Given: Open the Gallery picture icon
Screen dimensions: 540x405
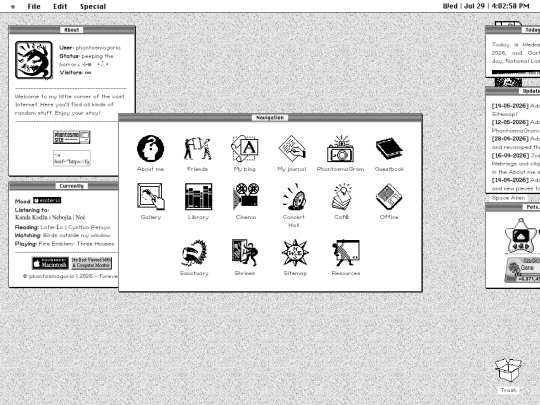Looking at the screenshot, I should click(x=151, y=196).
